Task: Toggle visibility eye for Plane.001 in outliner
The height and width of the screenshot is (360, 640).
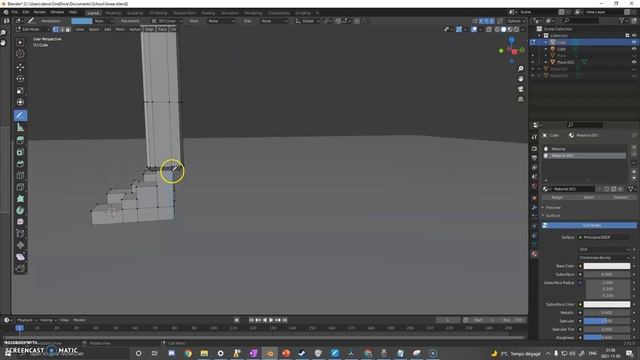Action: click(634, 62)
